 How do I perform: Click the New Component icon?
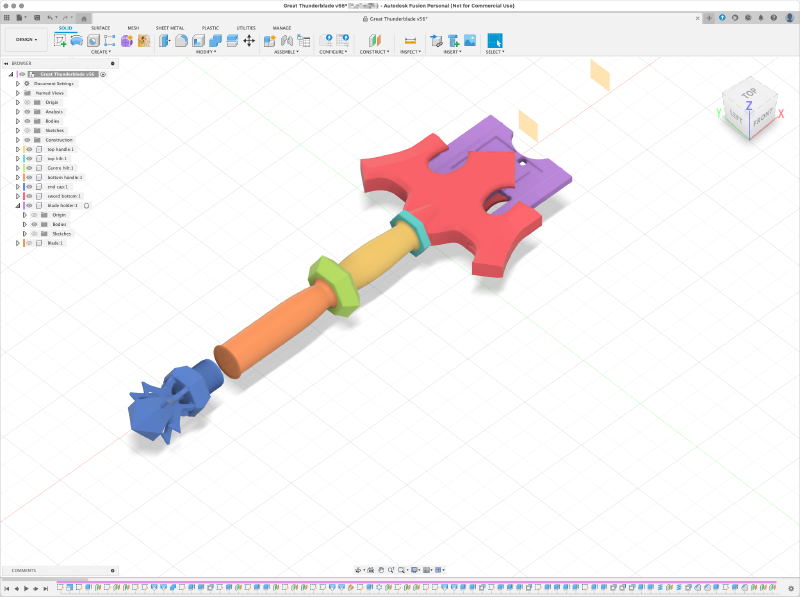point(269,41)
